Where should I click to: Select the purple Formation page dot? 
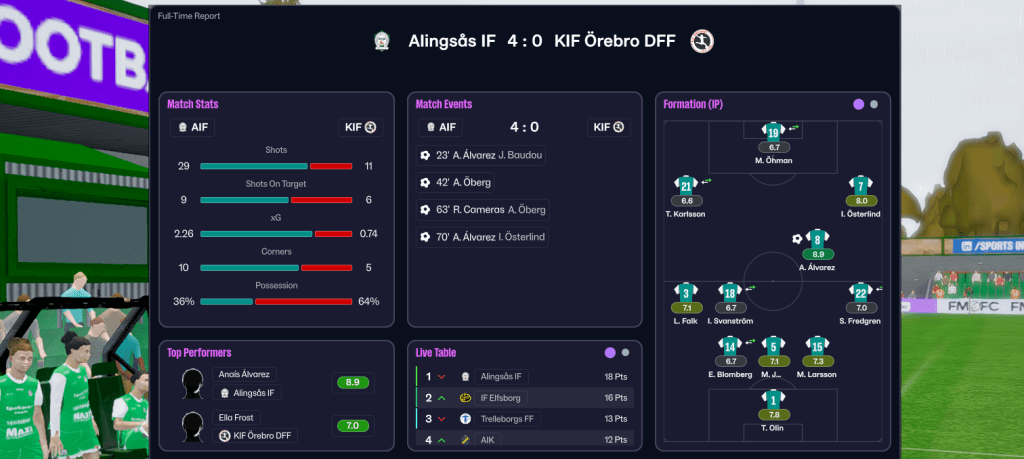click(x=858, y=104)
